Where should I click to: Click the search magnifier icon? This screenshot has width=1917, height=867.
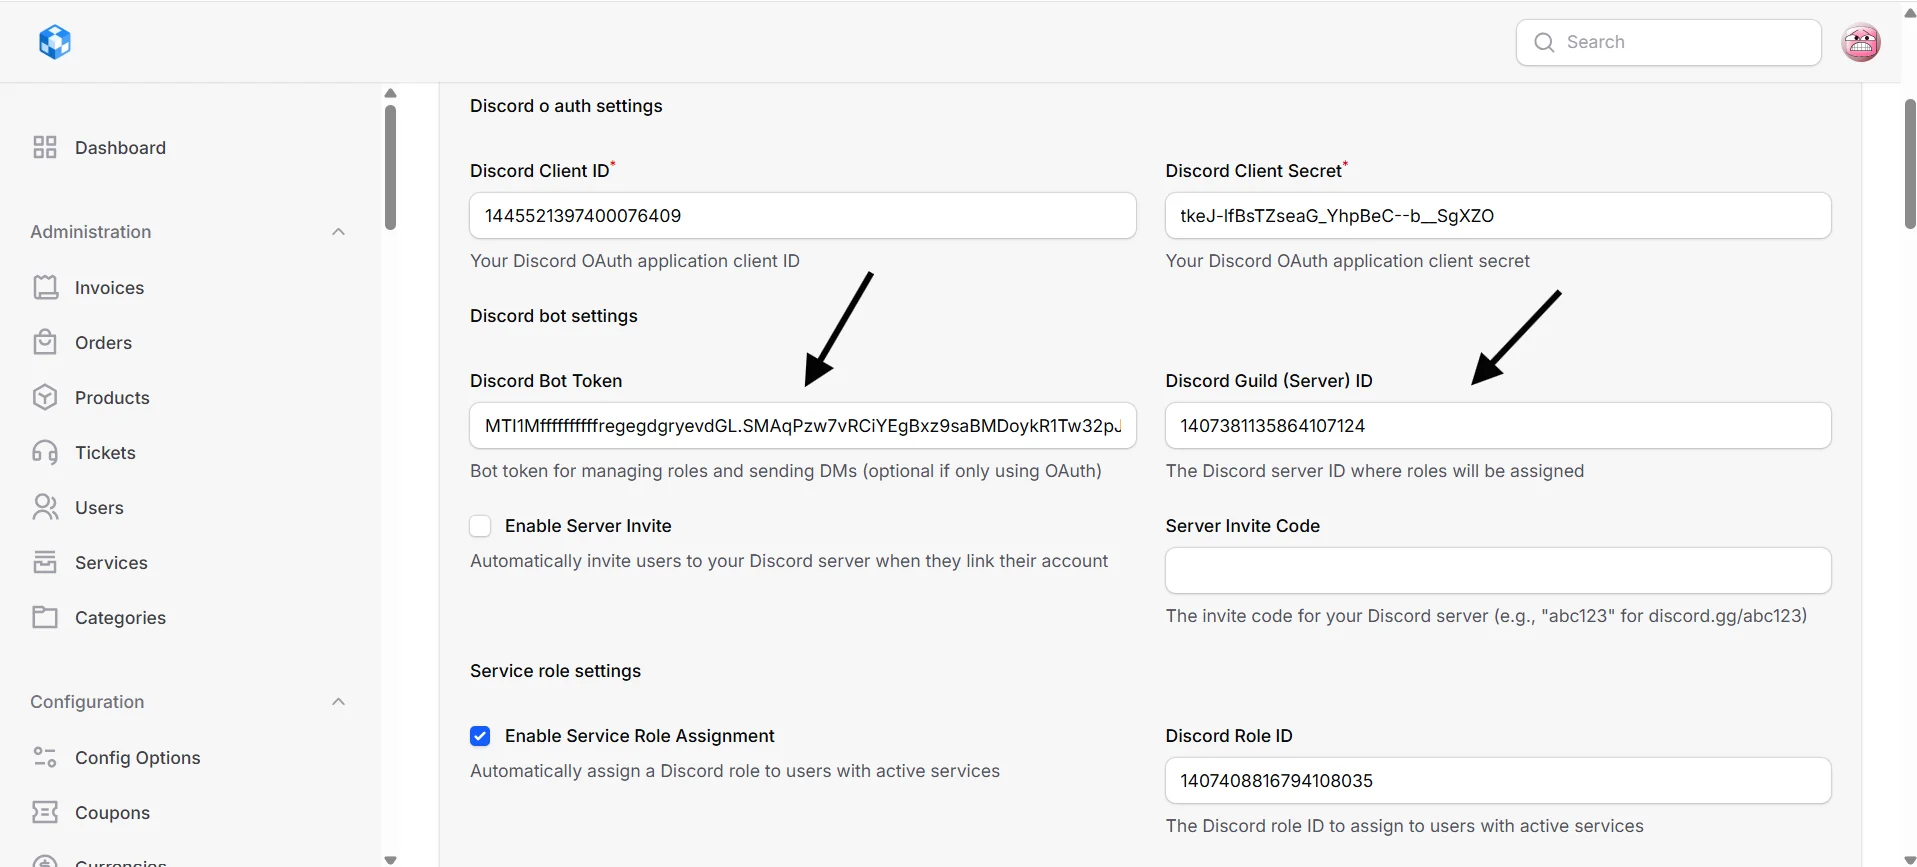(1544, 42)
